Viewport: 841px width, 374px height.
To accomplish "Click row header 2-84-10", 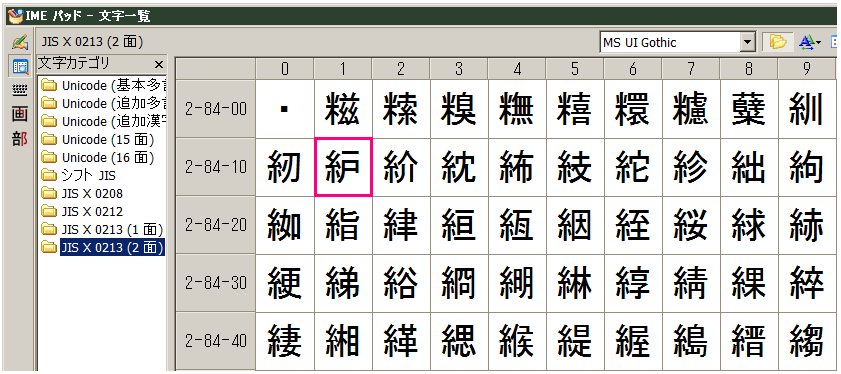I will tap(216, 167).
